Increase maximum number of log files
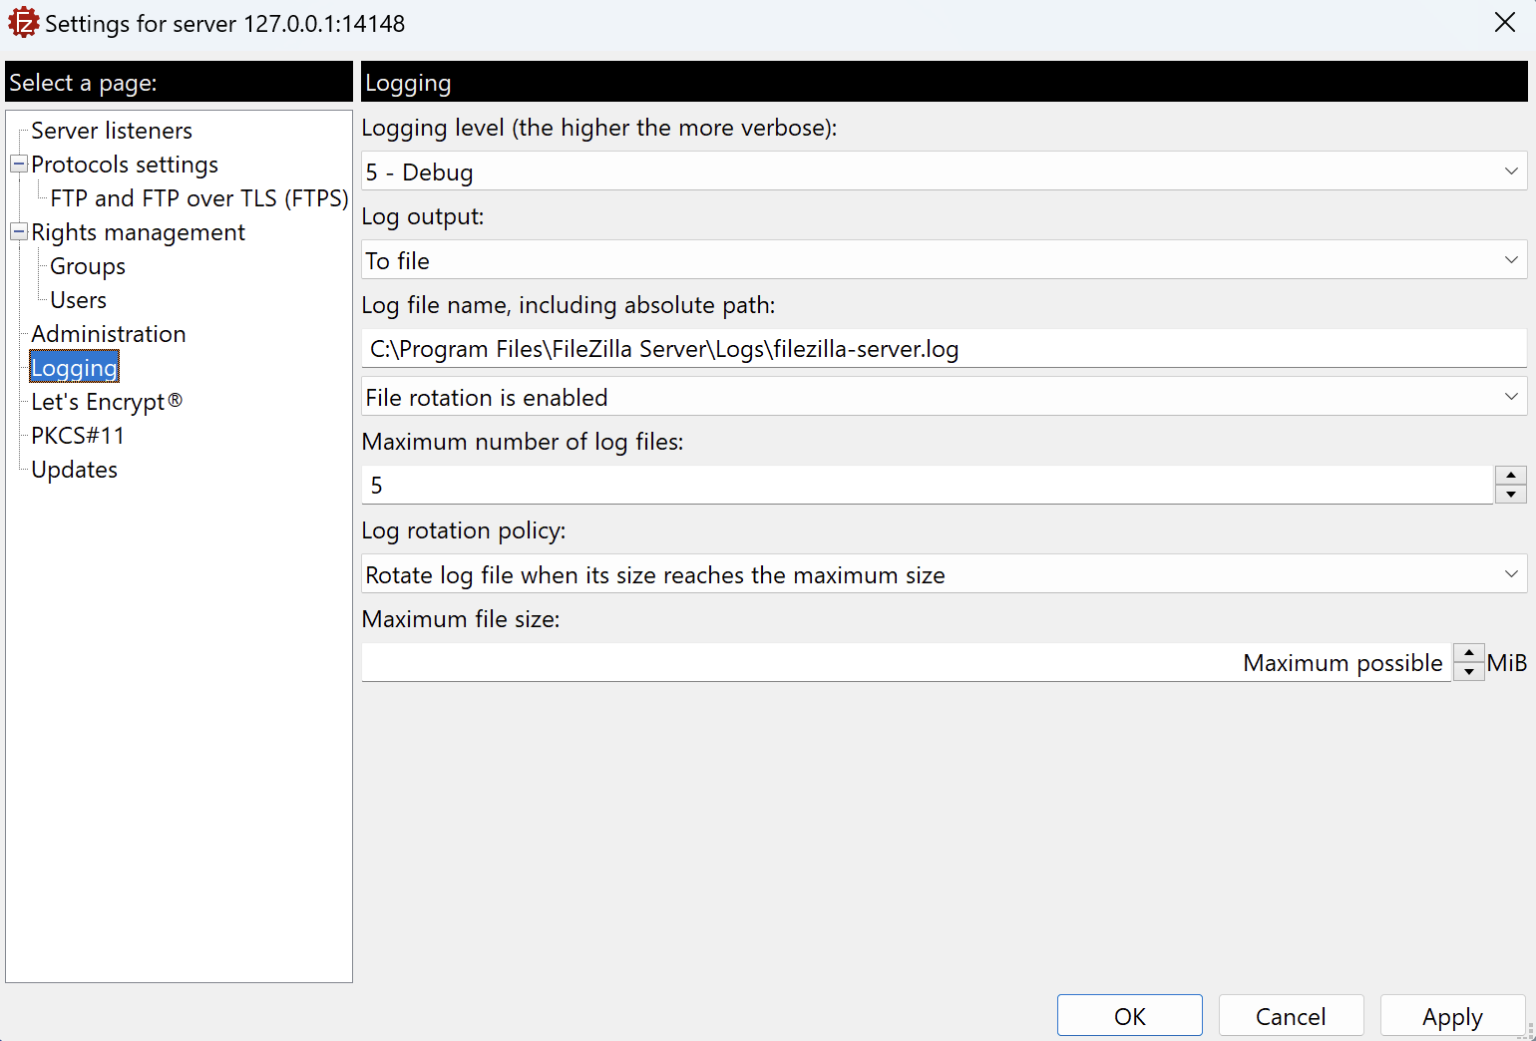 coord(1511,476)
